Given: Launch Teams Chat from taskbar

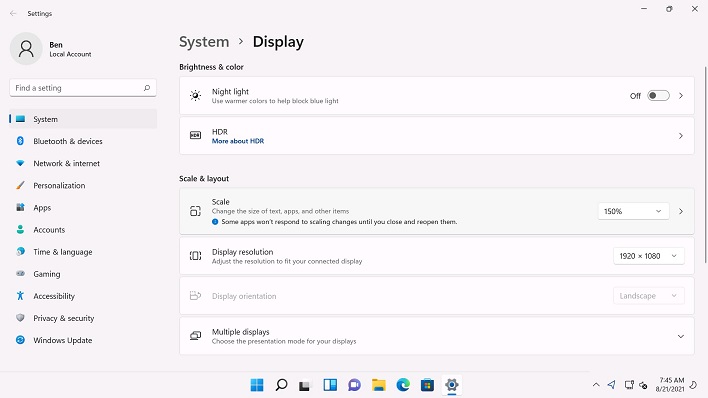Looking at the screenshot, I should point(354,385).
